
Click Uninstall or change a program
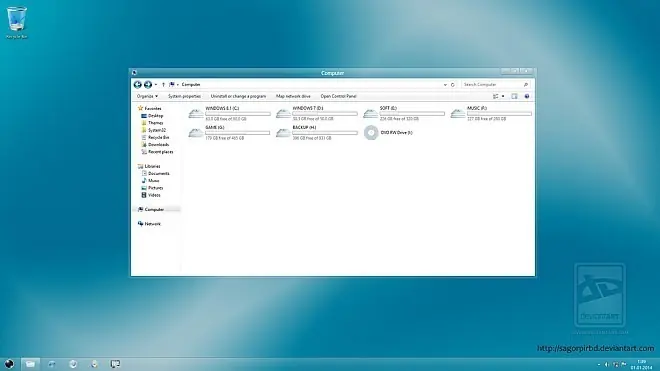point(238,96)
